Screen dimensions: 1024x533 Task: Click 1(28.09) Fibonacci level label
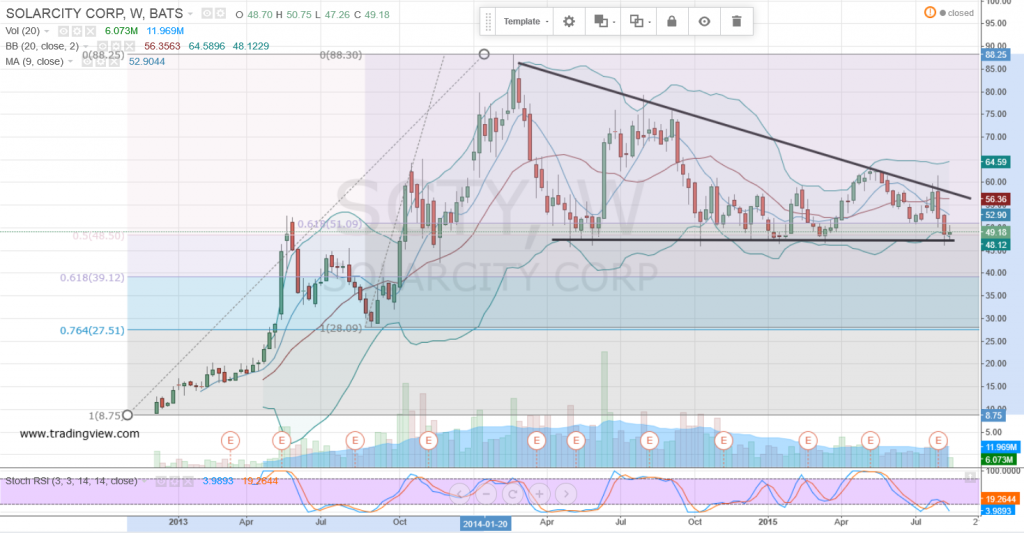[340, 329]
